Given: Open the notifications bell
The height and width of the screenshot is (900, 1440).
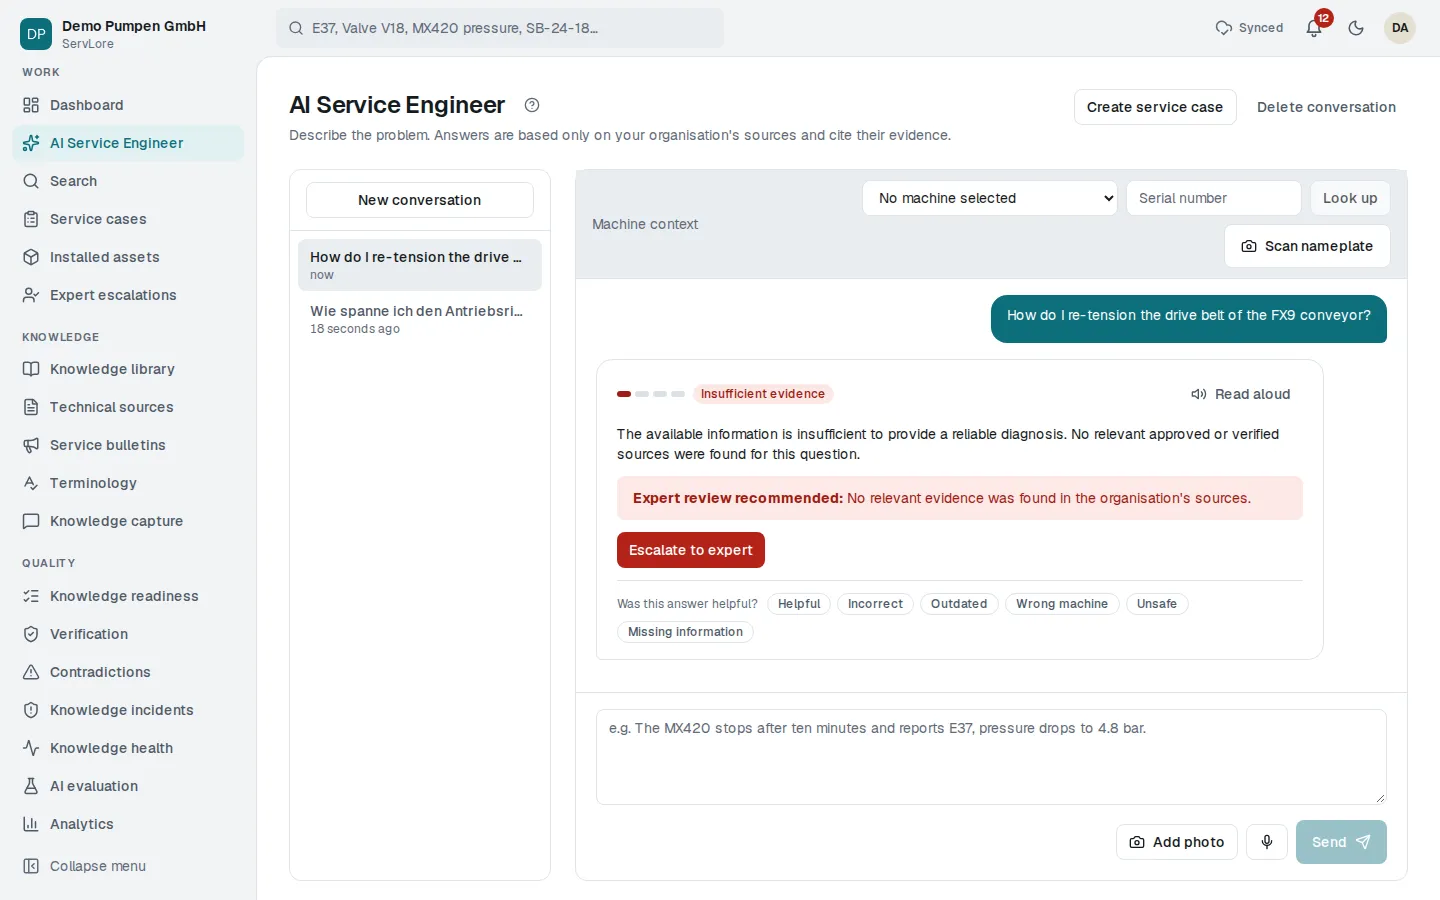Looking at the screenshot, I should tap(1314, 28).
